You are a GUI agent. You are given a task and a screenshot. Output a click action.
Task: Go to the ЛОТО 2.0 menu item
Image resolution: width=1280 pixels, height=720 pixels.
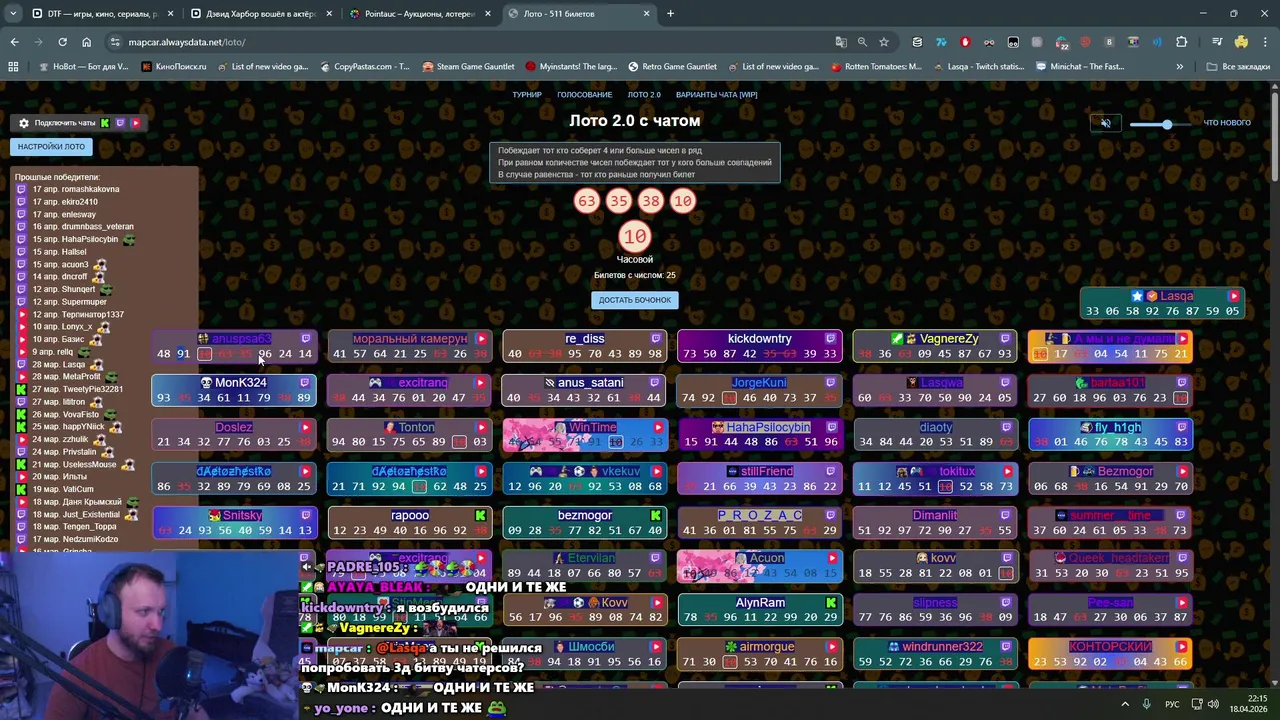coord(644,95)
